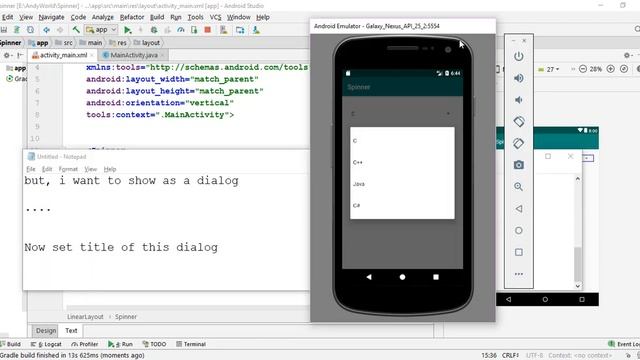The width and height of the screenshot is (640, 360).
Task: Tap the phone's Back navigation button
Action: (369, 277)
